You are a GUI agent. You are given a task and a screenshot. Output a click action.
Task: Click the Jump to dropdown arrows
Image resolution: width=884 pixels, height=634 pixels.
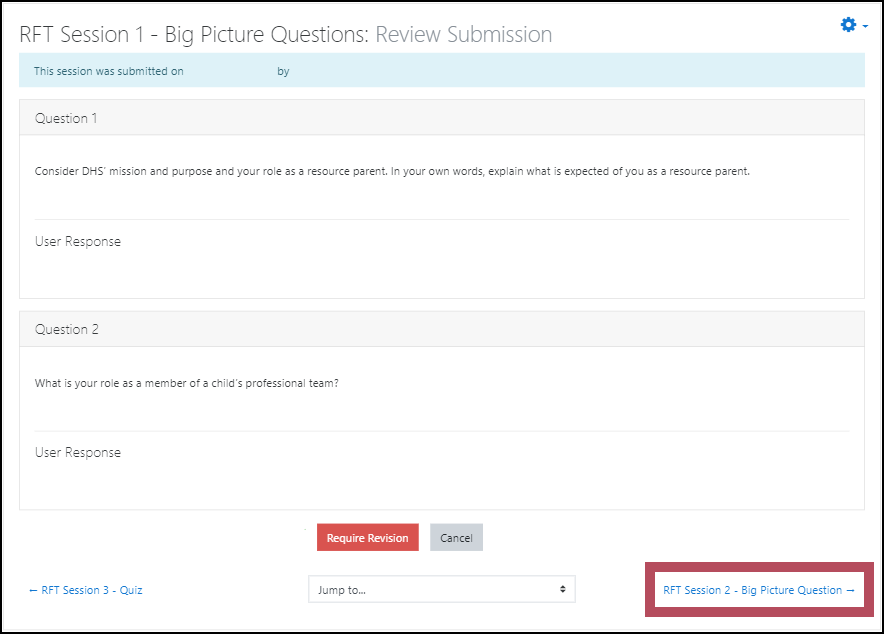pos(563,589)
